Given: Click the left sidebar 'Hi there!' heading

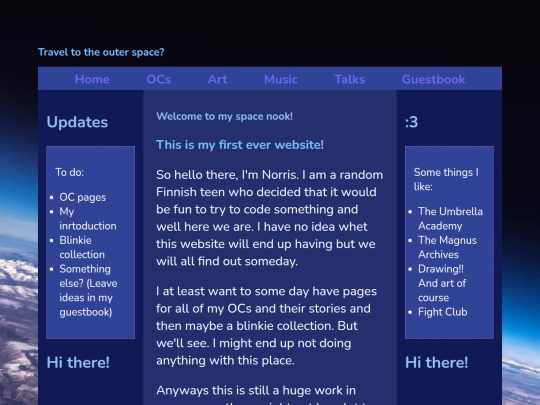Looking at the screenshot, I should pos(78,362).
